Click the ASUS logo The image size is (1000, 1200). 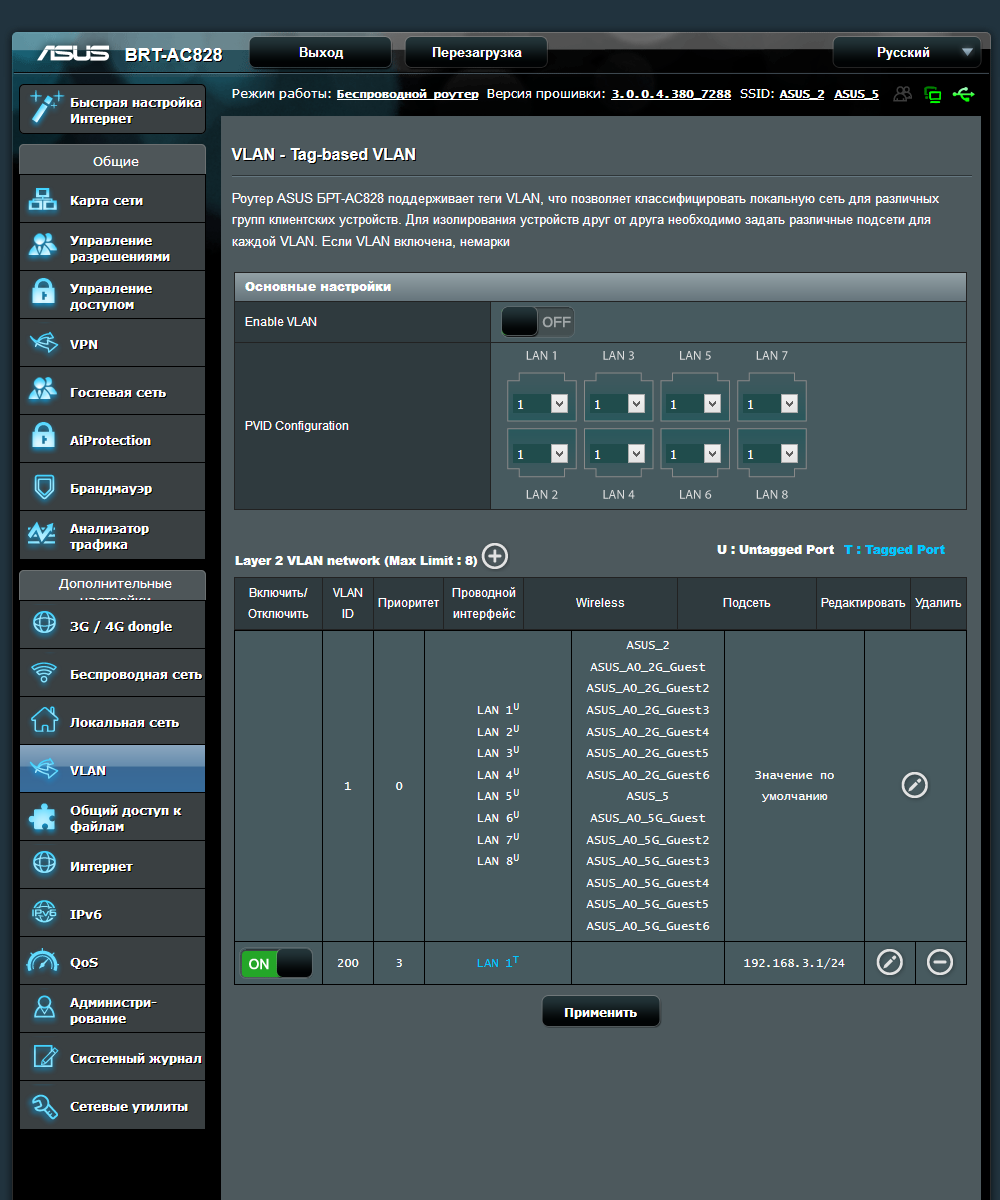point(73,53)
